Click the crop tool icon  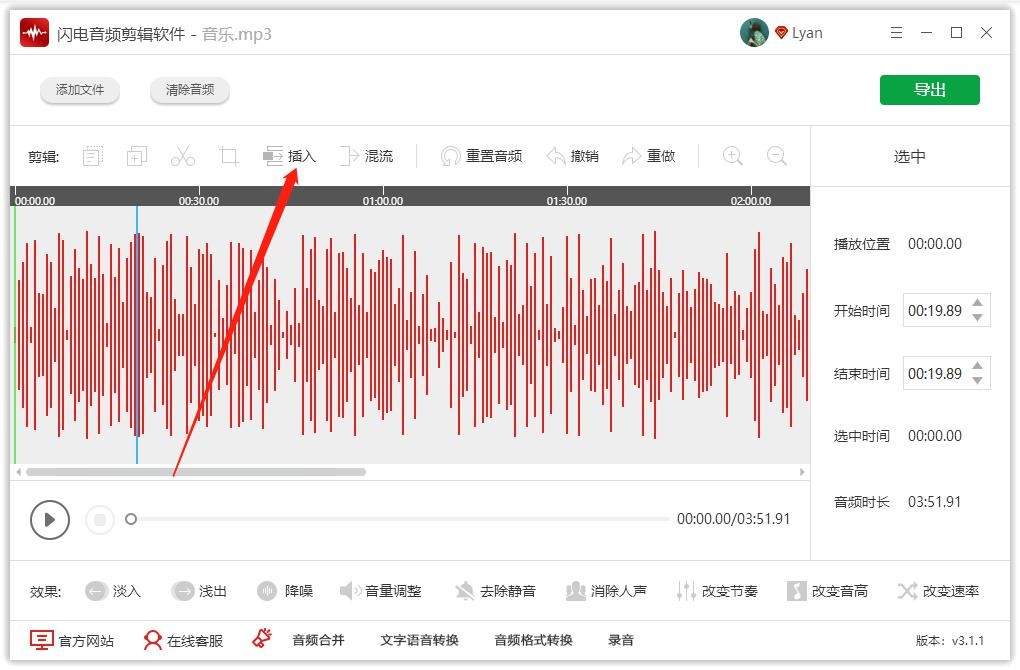coord(229,156)
